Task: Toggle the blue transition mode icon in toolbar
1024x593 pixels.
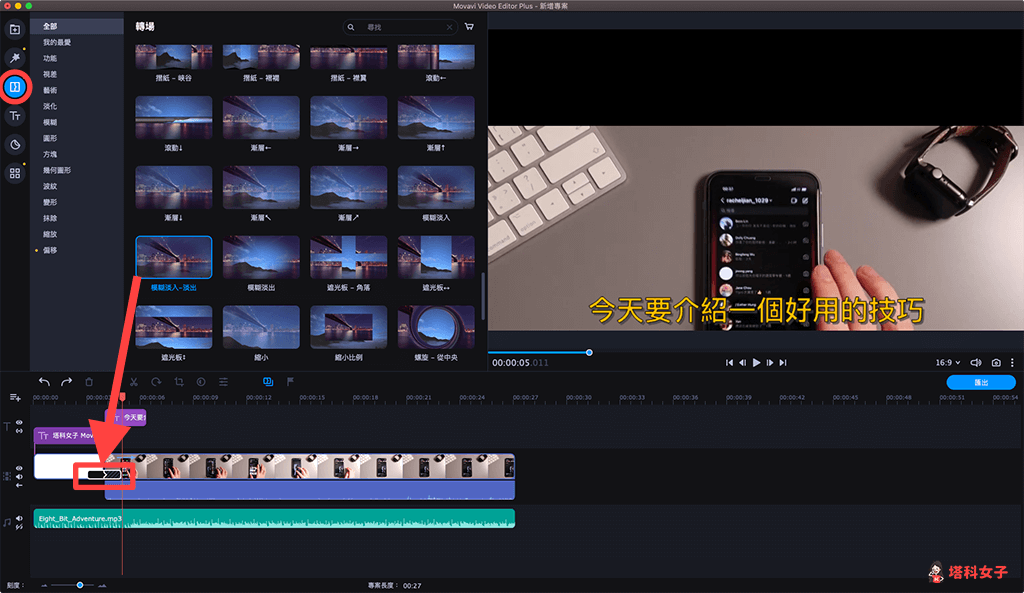Action: click(x=267, y=382)
